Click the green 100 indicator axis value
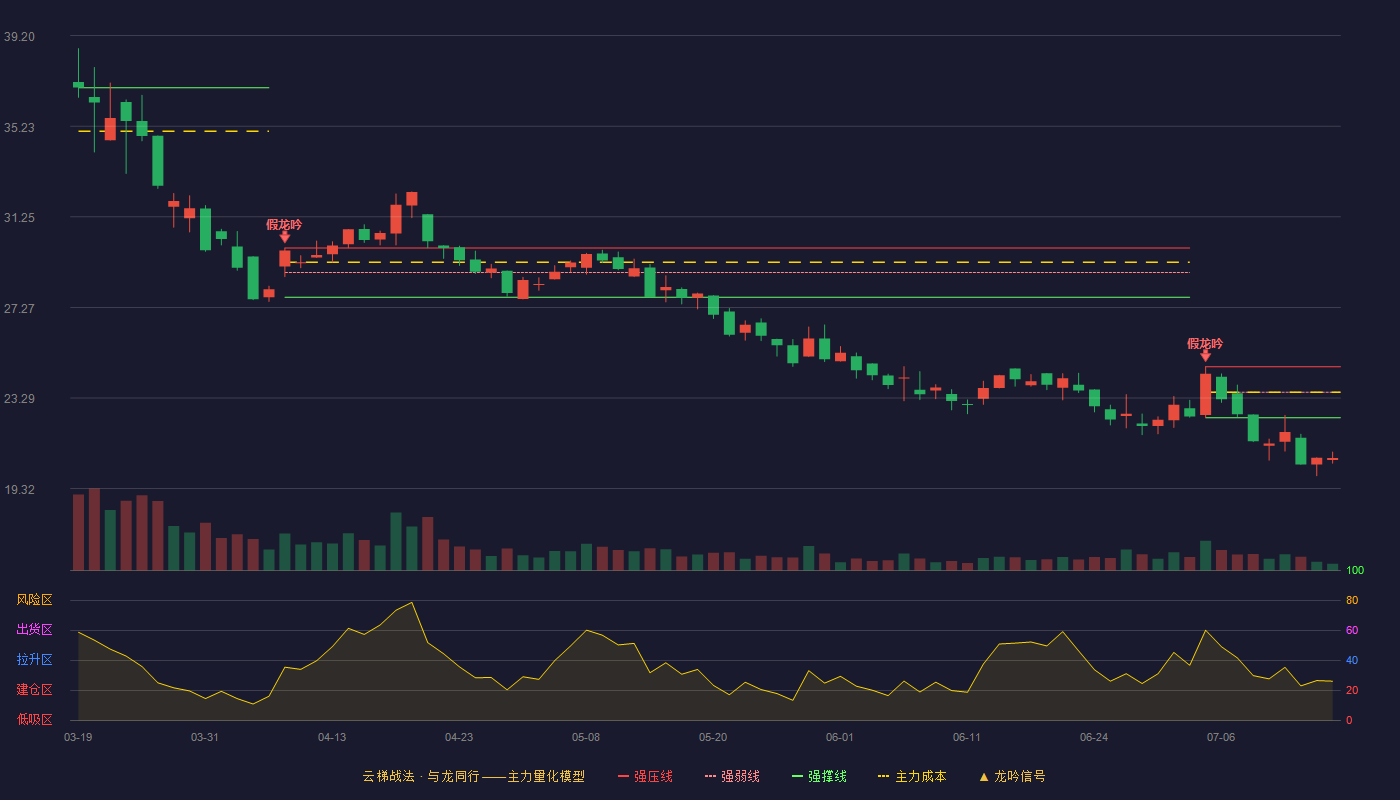1400x800 pixels. (1355, 571)
